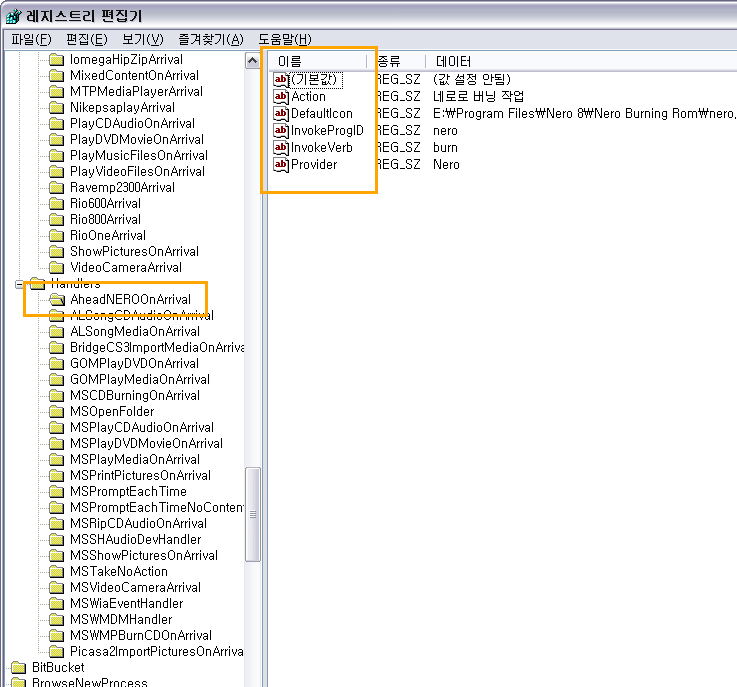Select MSPlayCDAudioOnArrival key

(x=142, y=428)
